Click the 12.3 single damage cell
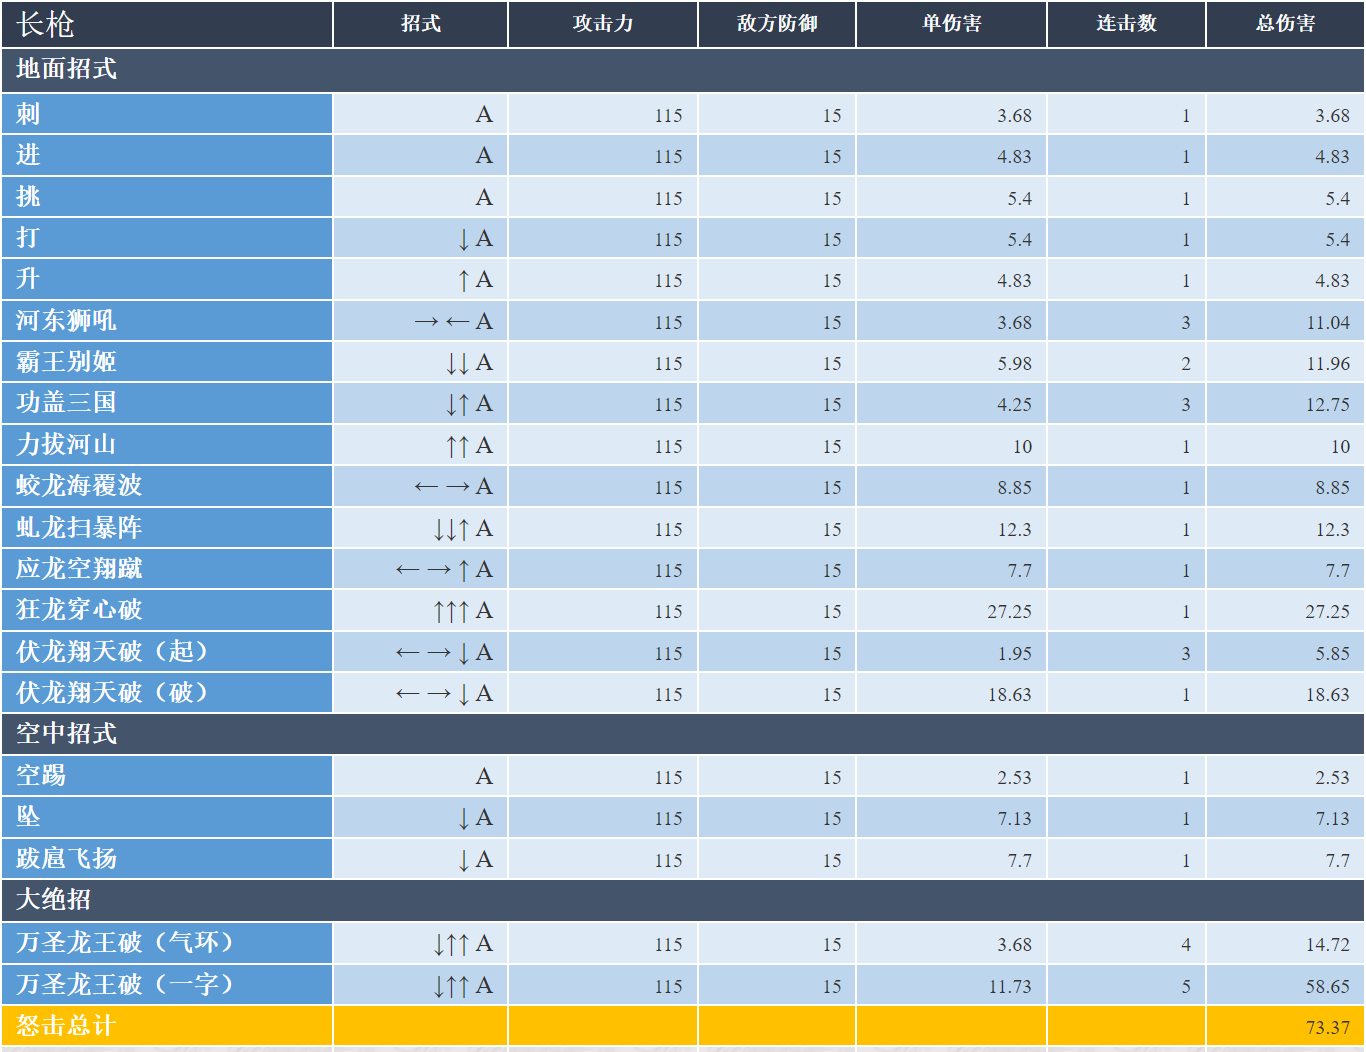The height and width of the screenshot is (1052, 1366). coord(951,529)
